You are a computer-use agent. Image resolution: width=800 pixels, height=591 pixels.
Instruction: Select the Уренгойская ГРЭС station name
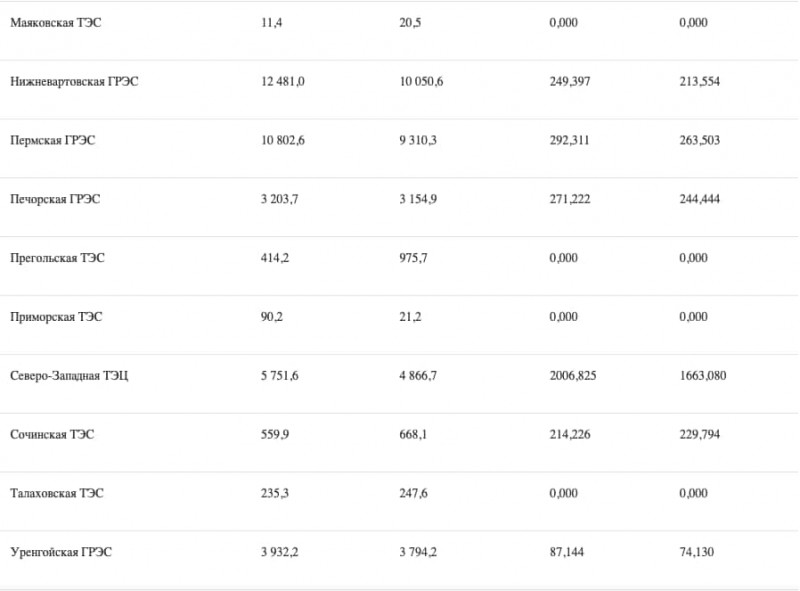pyautogui.click(x=61, y=552)
